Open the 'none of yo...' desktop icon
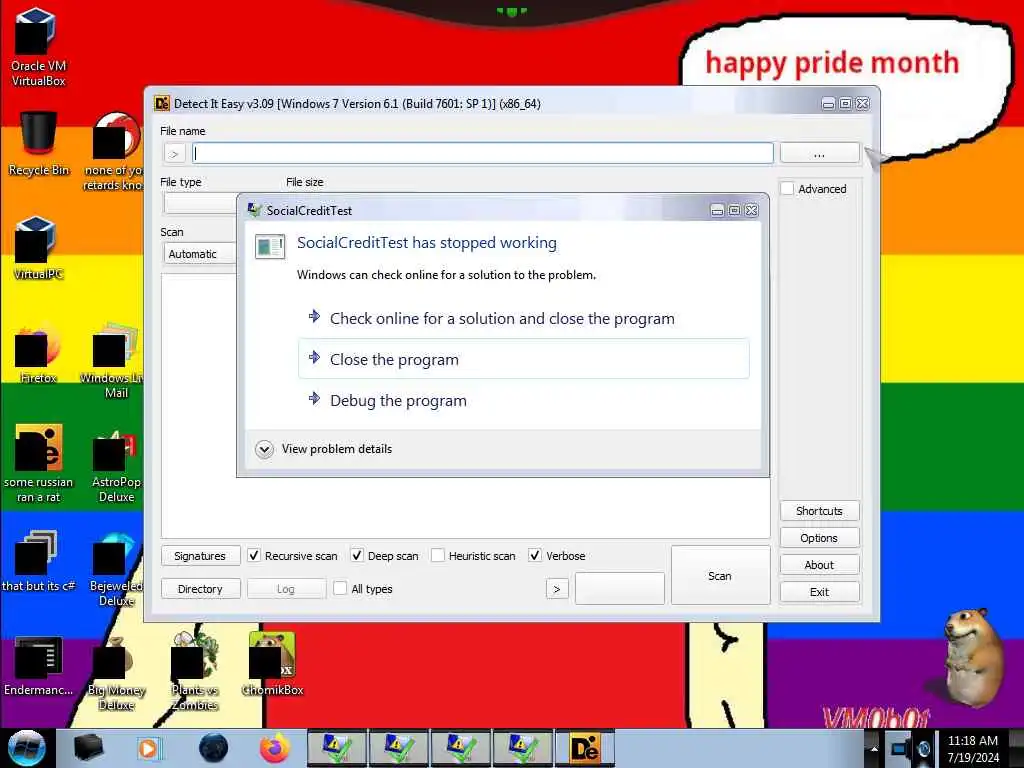The width and height of the screenshot is (1024, 768). [115, 152]
